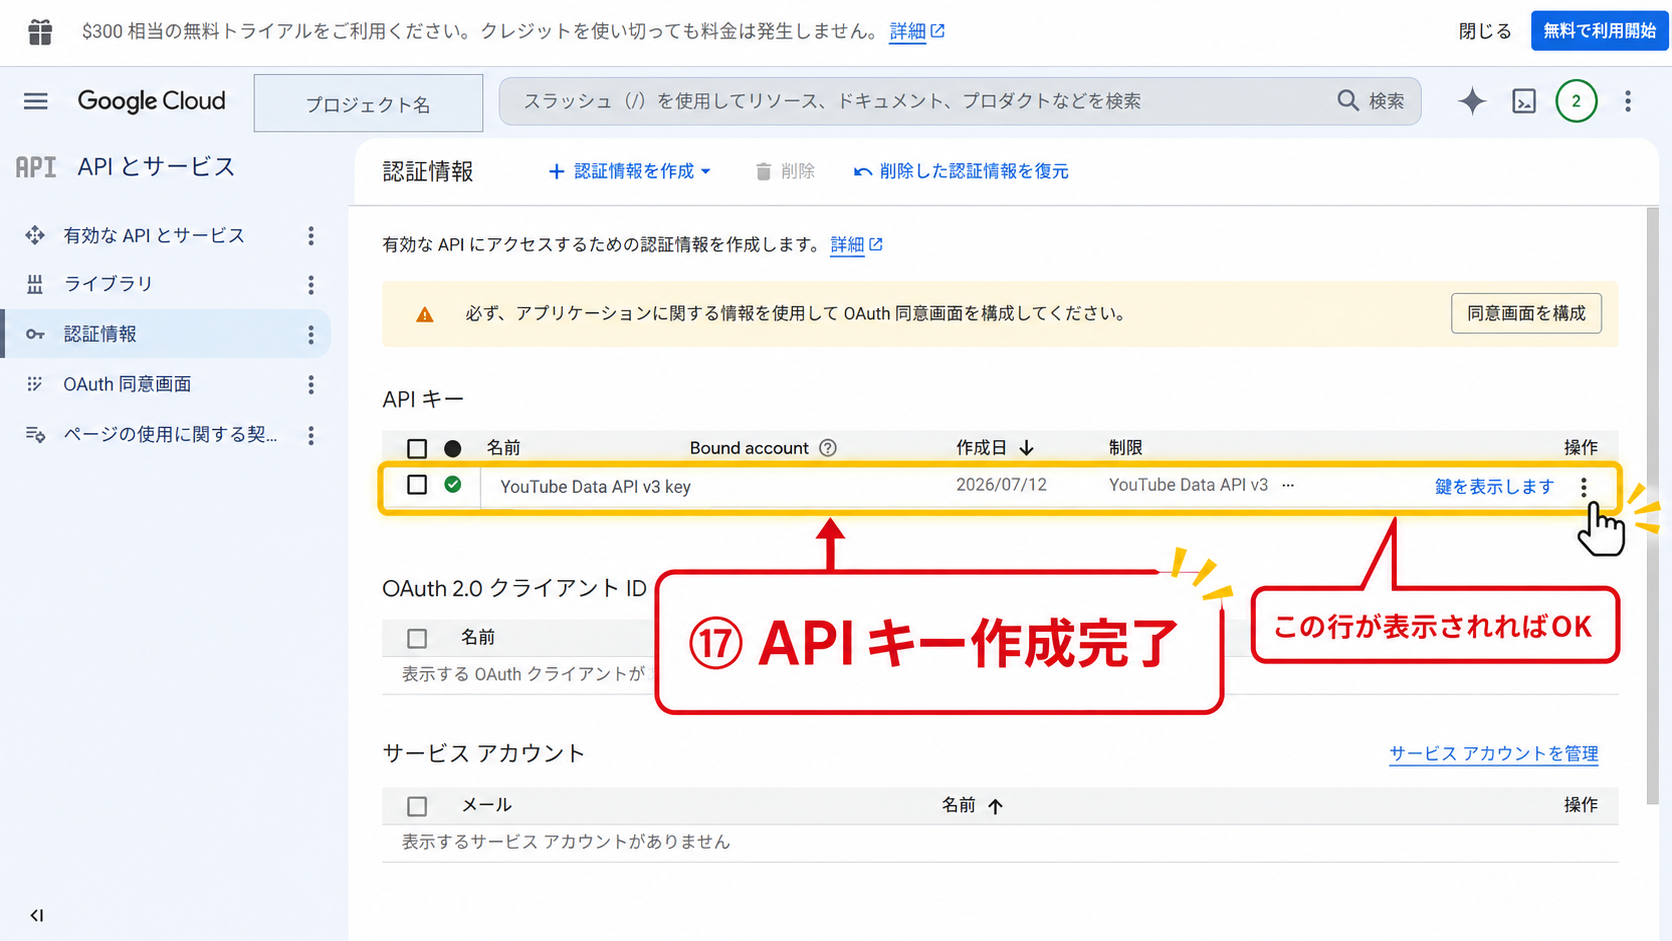Activate Cloud Shell terminal icon
Screen dimensions: 1672x941
[1524, 101]
